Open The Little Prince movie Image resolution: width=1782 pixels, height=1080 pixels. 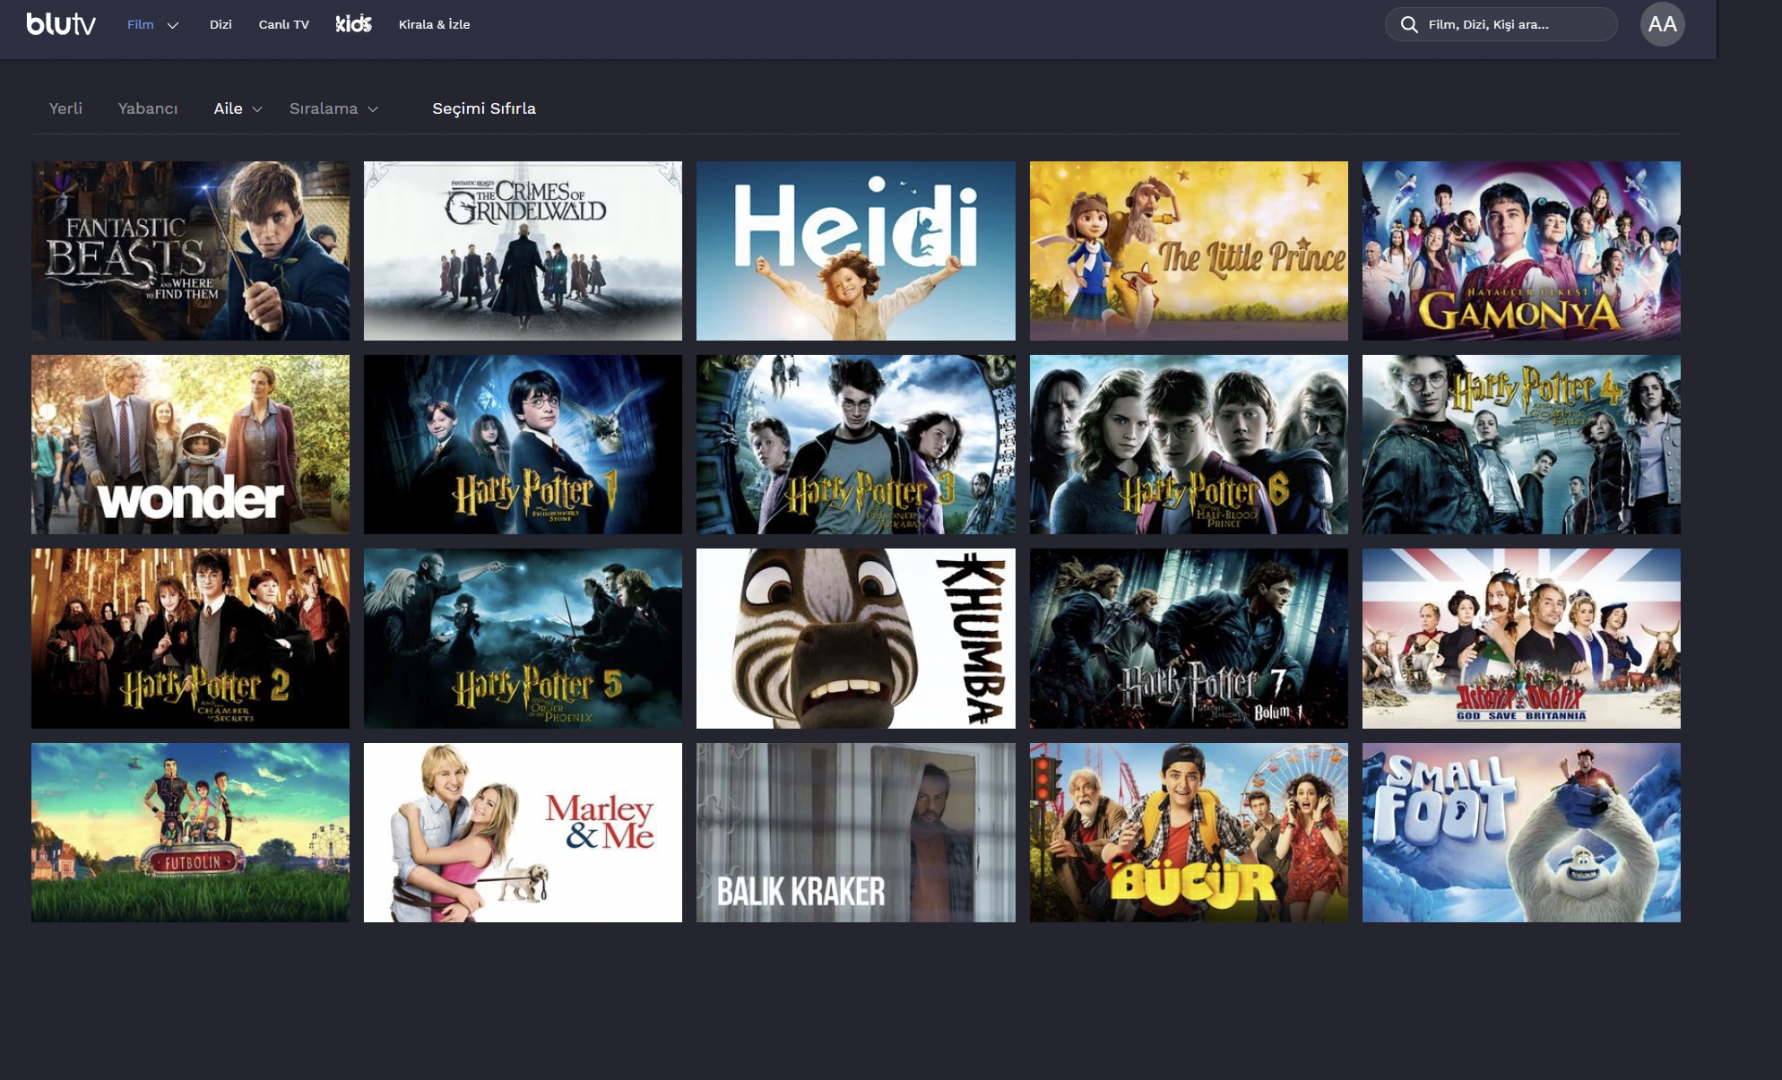1188,250
